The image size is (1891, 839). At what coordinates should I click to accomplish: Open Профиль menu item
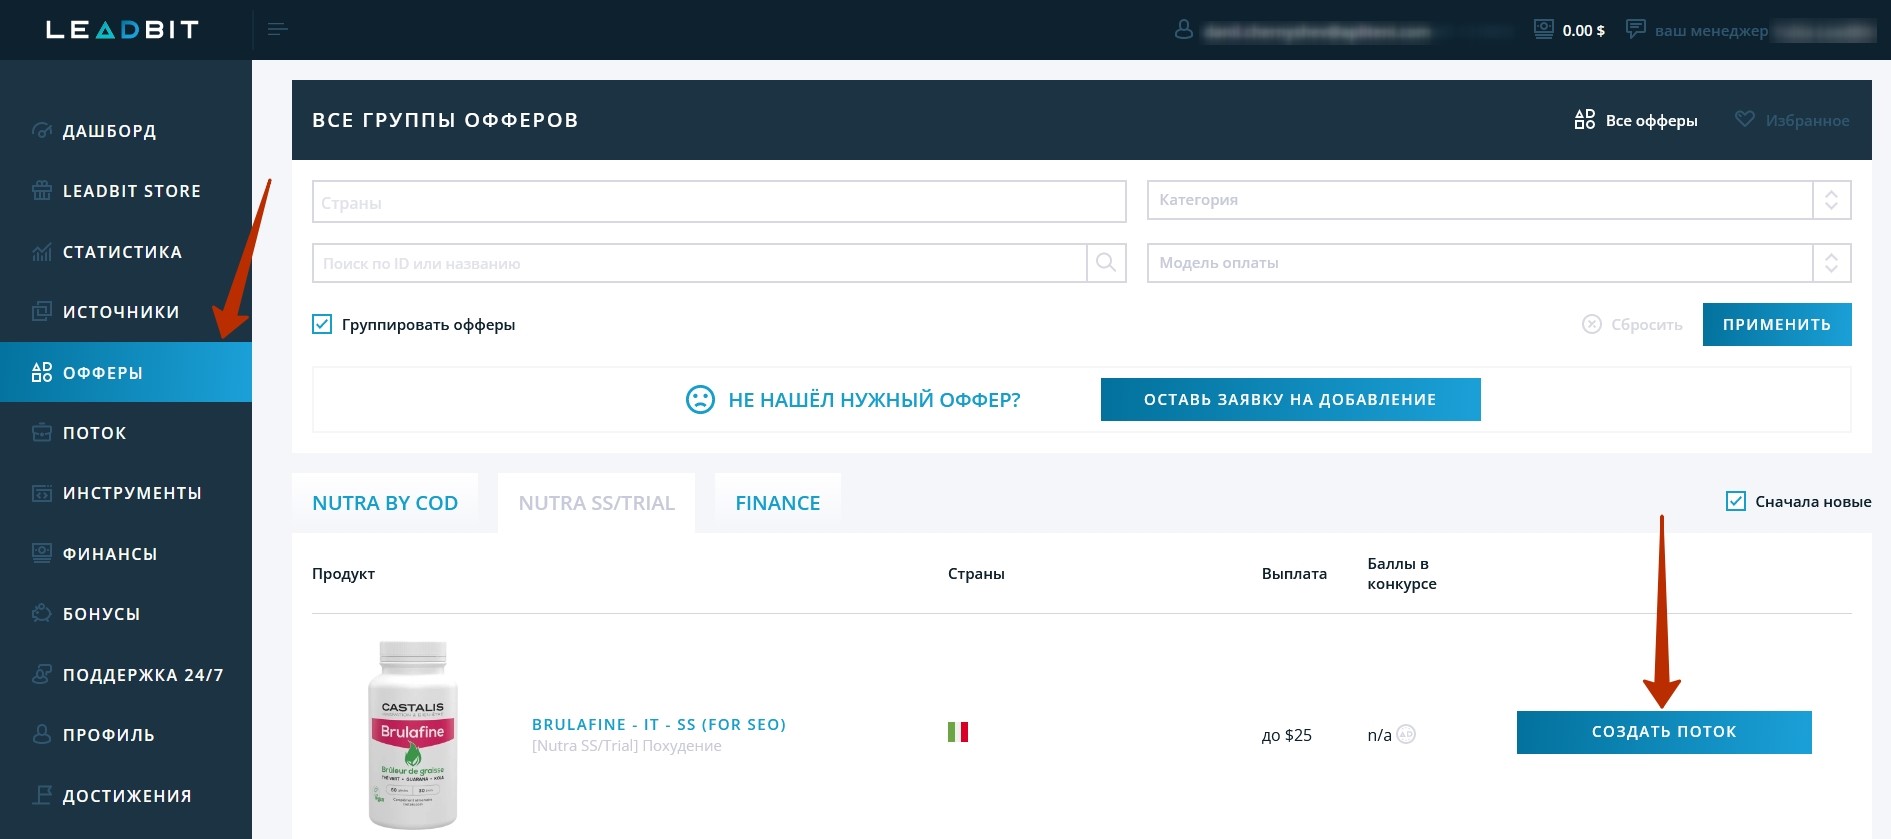[126, 735]
